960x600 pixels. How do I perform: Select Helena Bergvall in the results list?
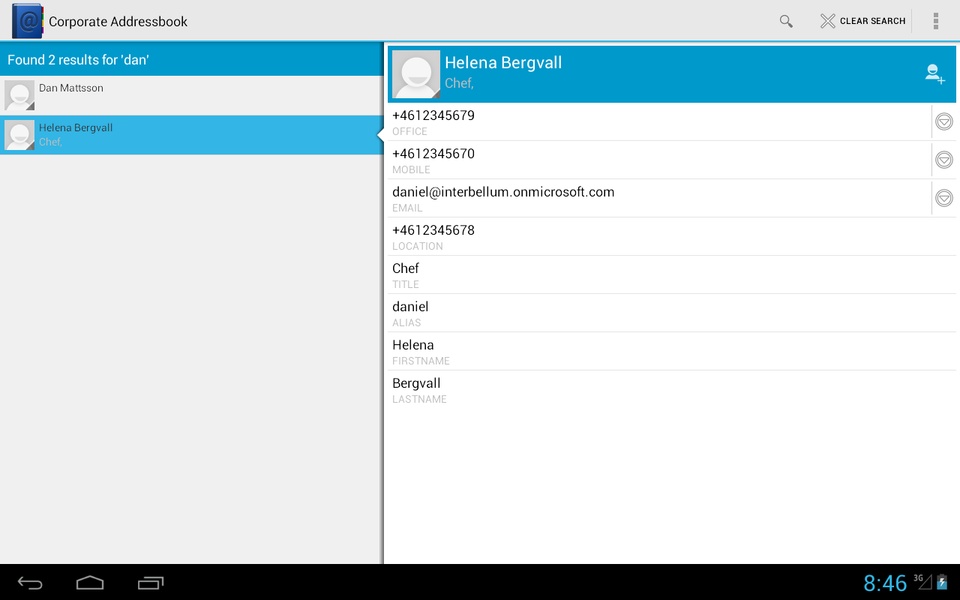point(192,135)
